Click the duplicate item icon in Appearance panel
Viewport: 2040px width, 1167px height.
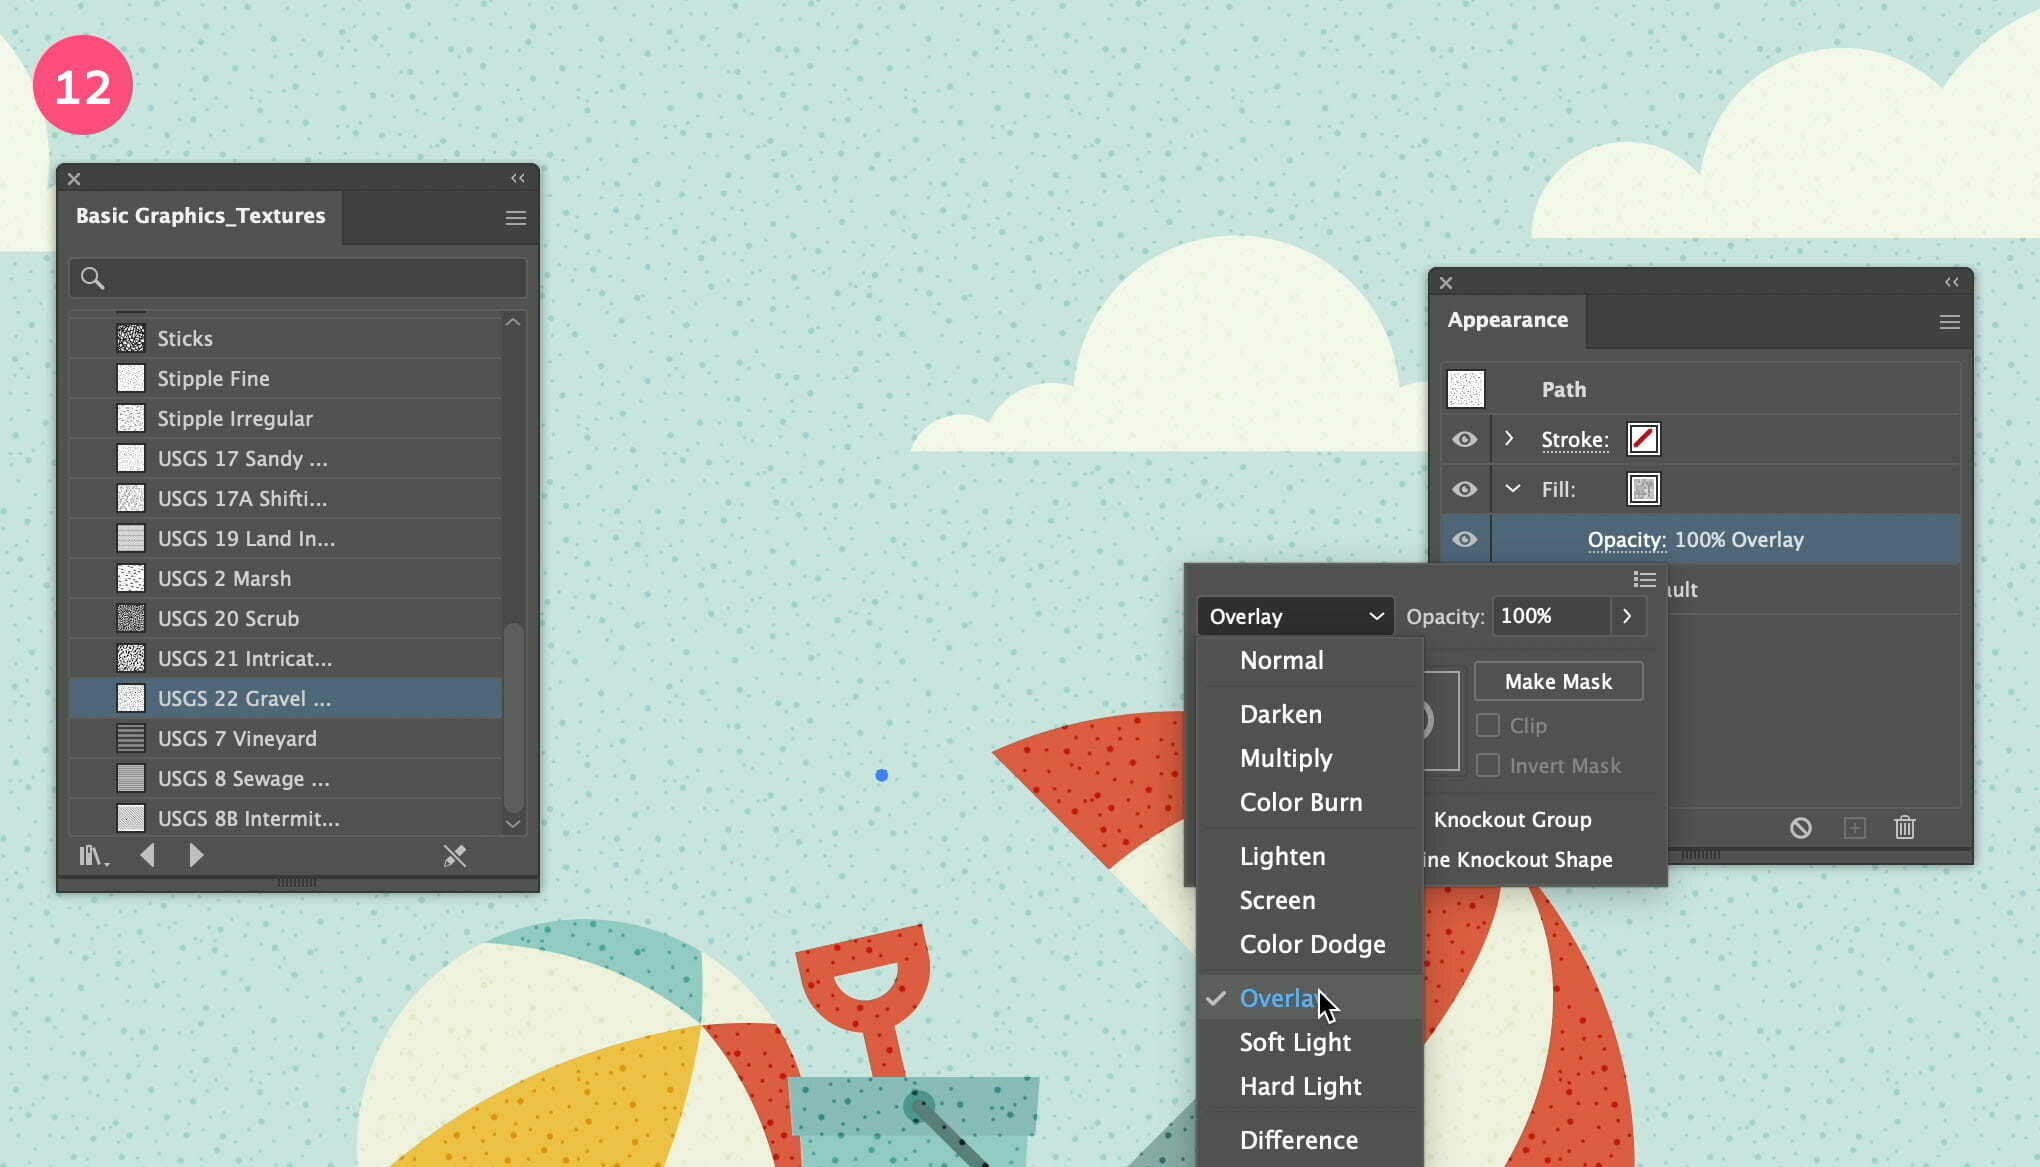click(x=1854, y=828)
